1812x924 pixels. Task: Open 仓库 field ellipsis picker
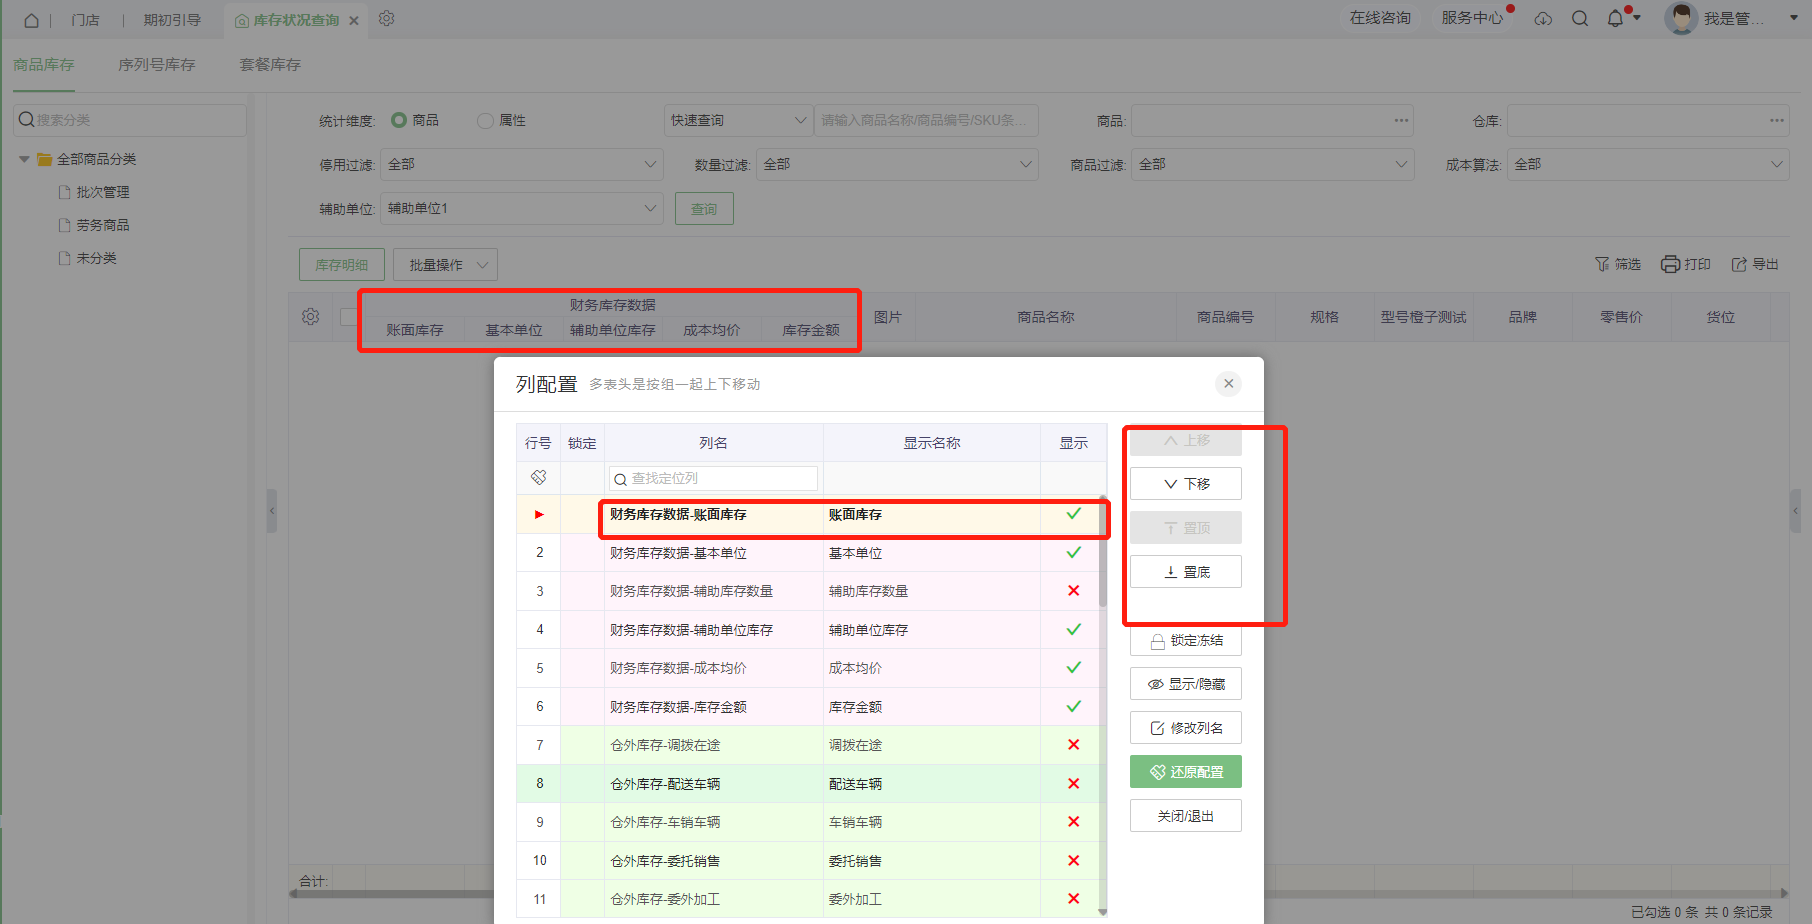(x=1776, y=120)
